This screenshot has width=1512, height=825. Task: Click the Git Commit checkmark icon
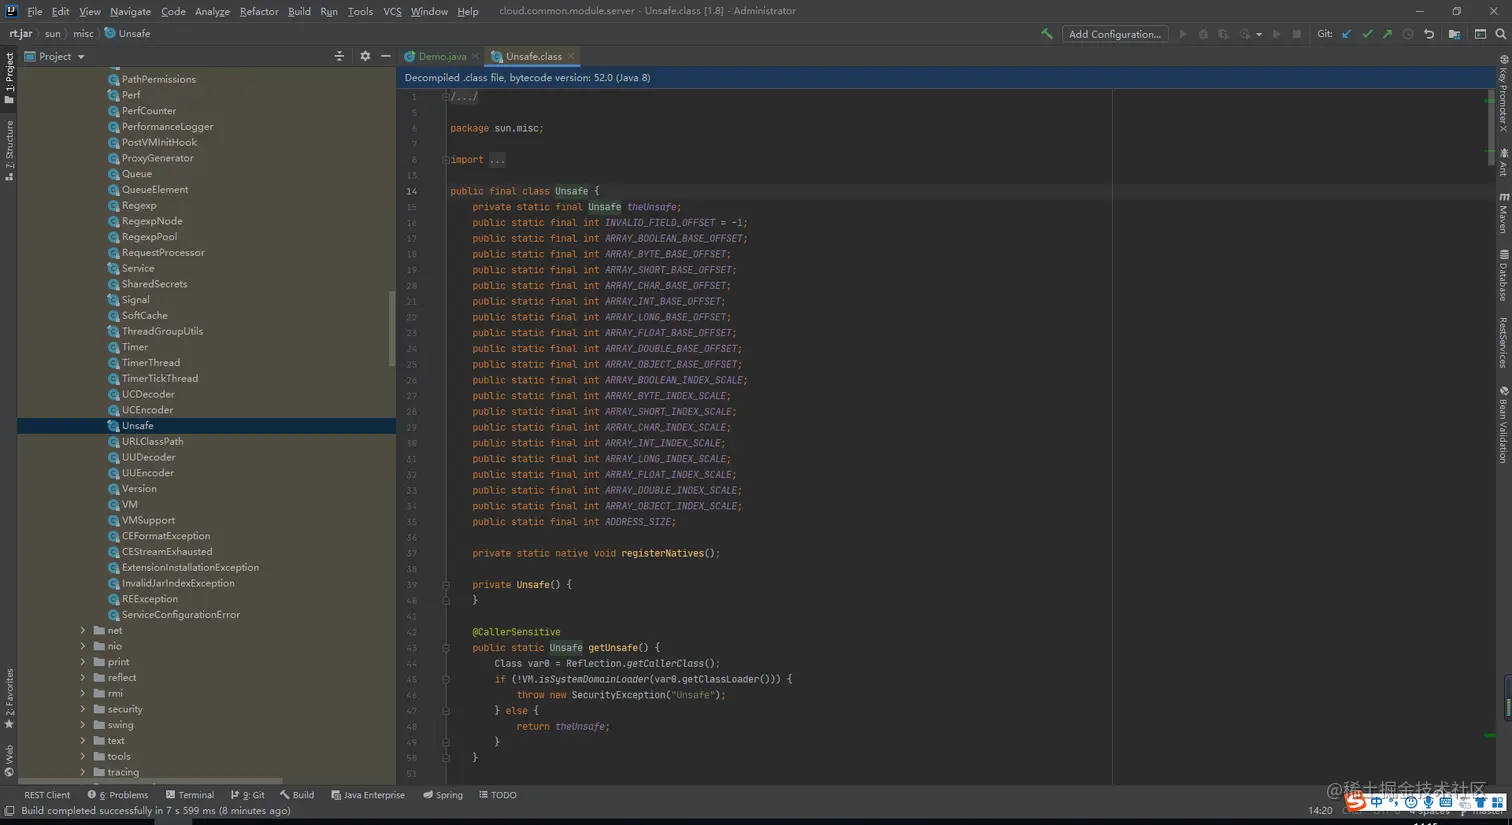coord(1367,34)
